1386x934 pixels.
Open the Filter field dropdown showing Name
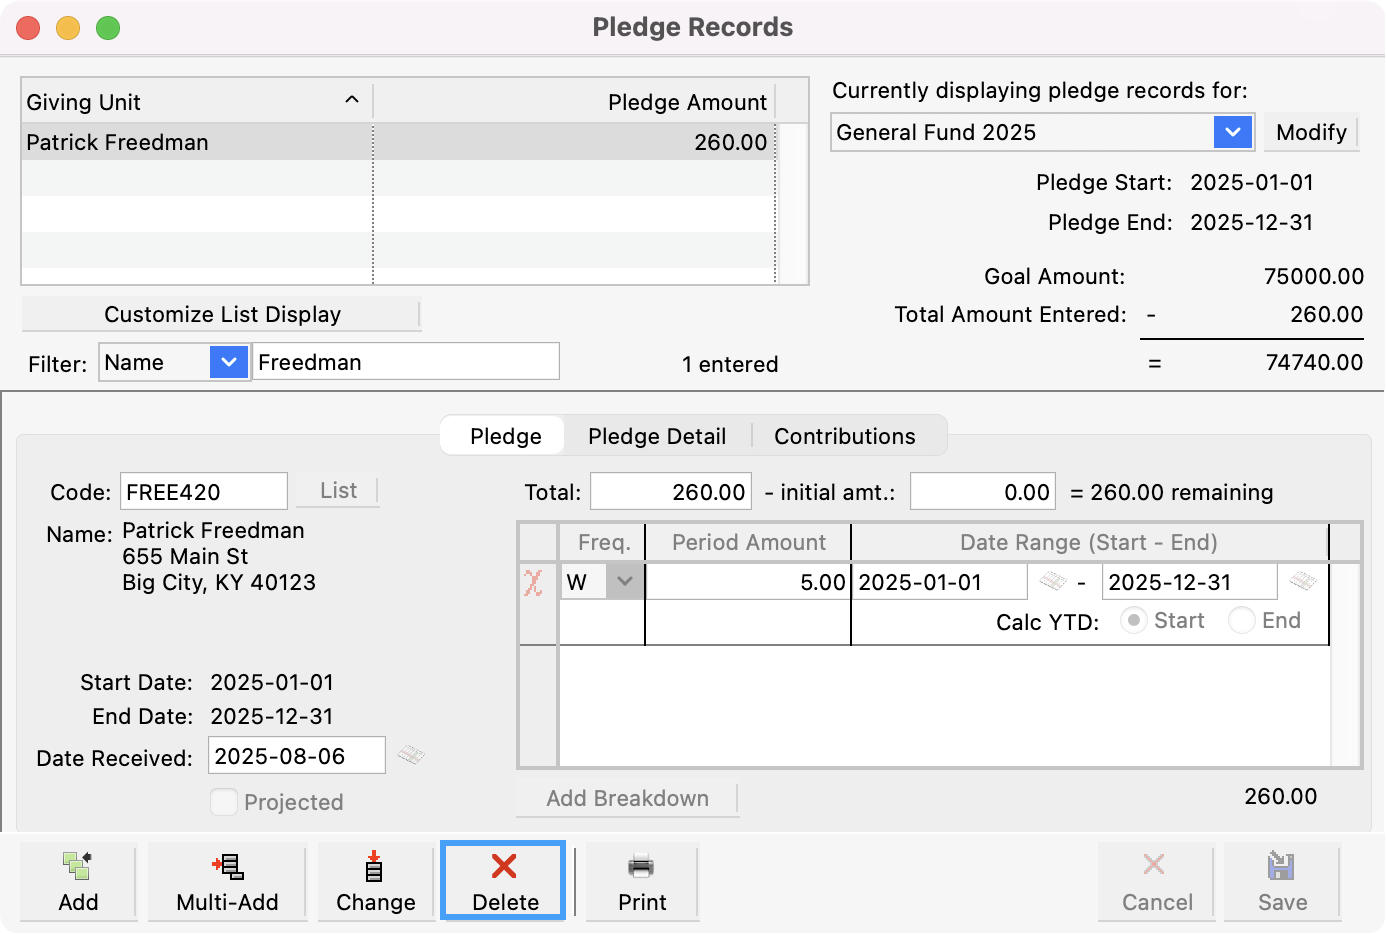(229, 361)
